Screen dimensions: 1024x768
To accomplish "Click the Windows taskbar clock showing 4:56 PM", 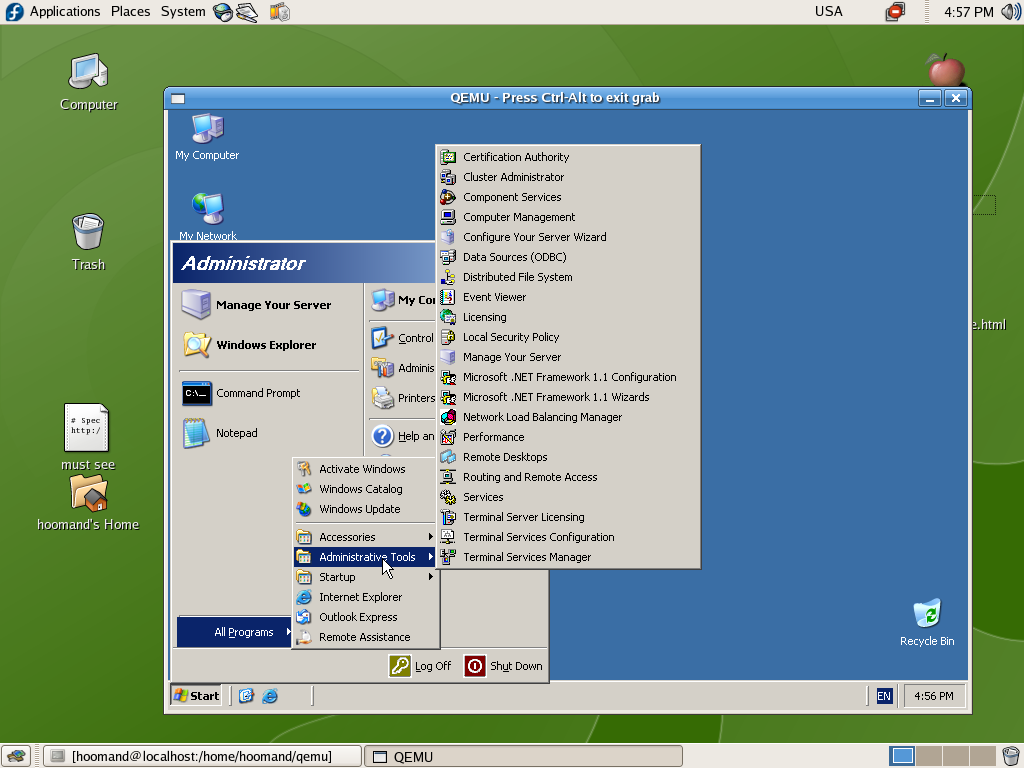I will [x=933, y=696].
